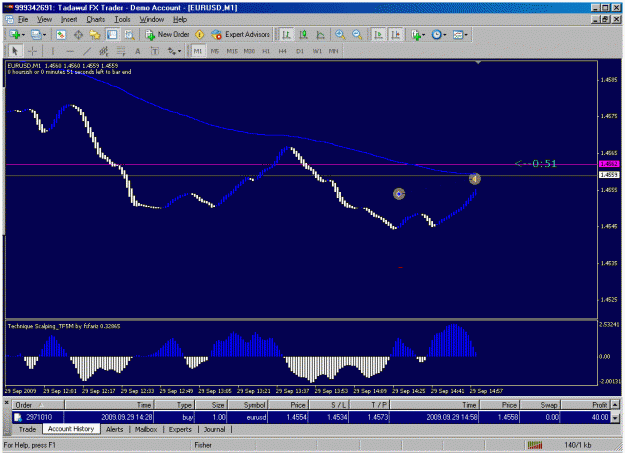This screenshot has width=625, height=453.
Task: Switch to the M30 timeframe
Action: click(249, 51)
